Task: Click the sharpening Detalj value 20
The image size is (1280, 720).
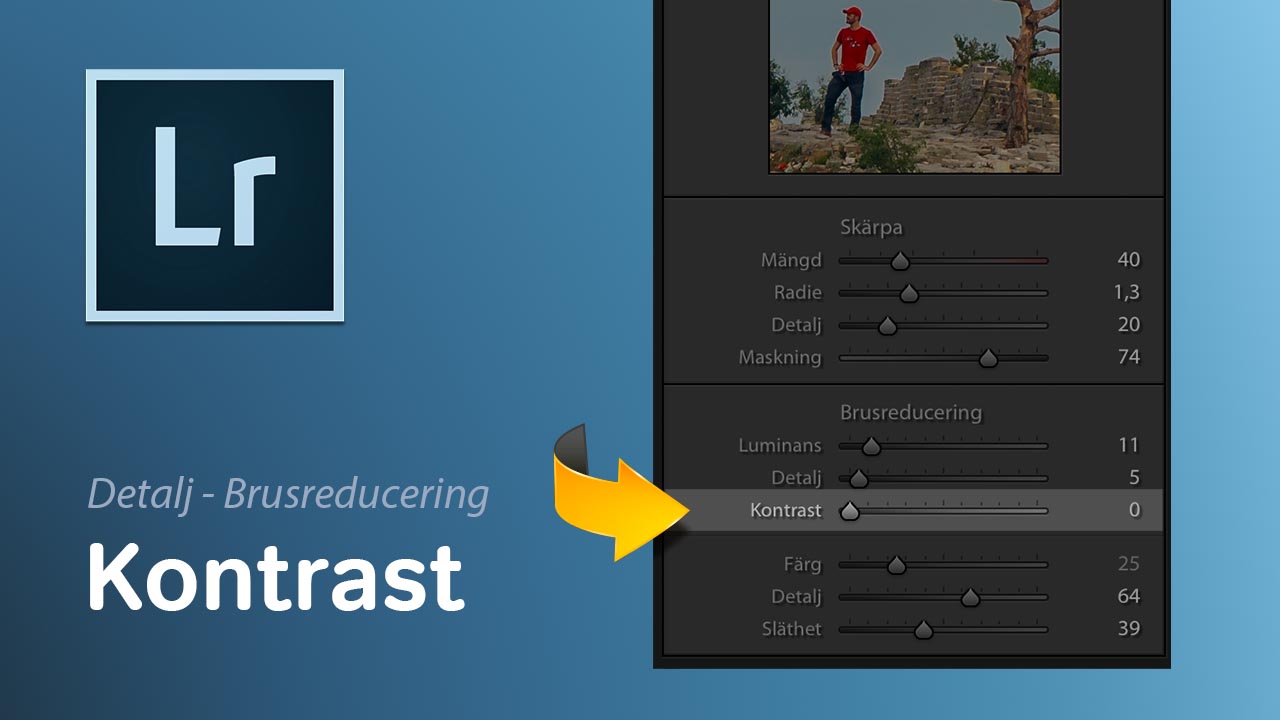Action: [x=1128, y=325]
